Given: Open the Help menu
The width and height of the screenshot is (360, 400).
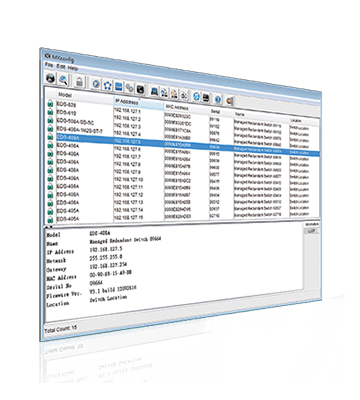Looking at the screenshot, I should 72,68.
